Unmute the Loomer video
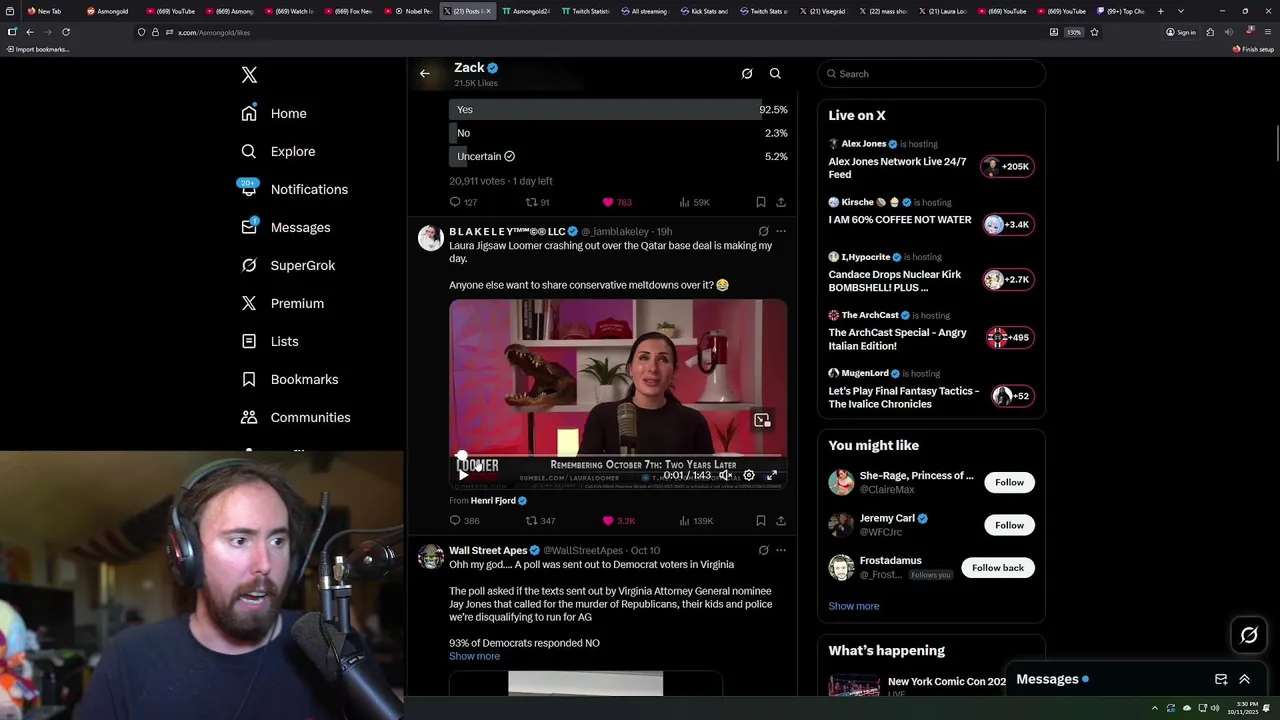1280x720 pixels. 726,476
